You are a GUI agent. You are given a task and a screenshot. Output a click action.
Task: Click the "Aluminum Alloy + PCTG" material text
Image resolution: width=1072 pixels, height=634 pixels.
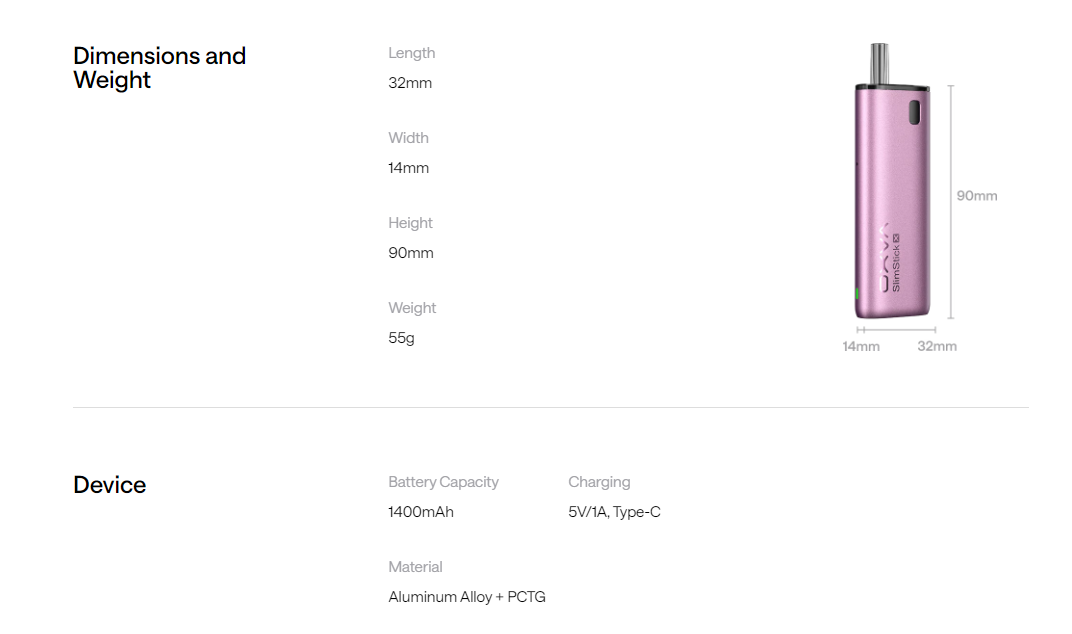[467, 597]
